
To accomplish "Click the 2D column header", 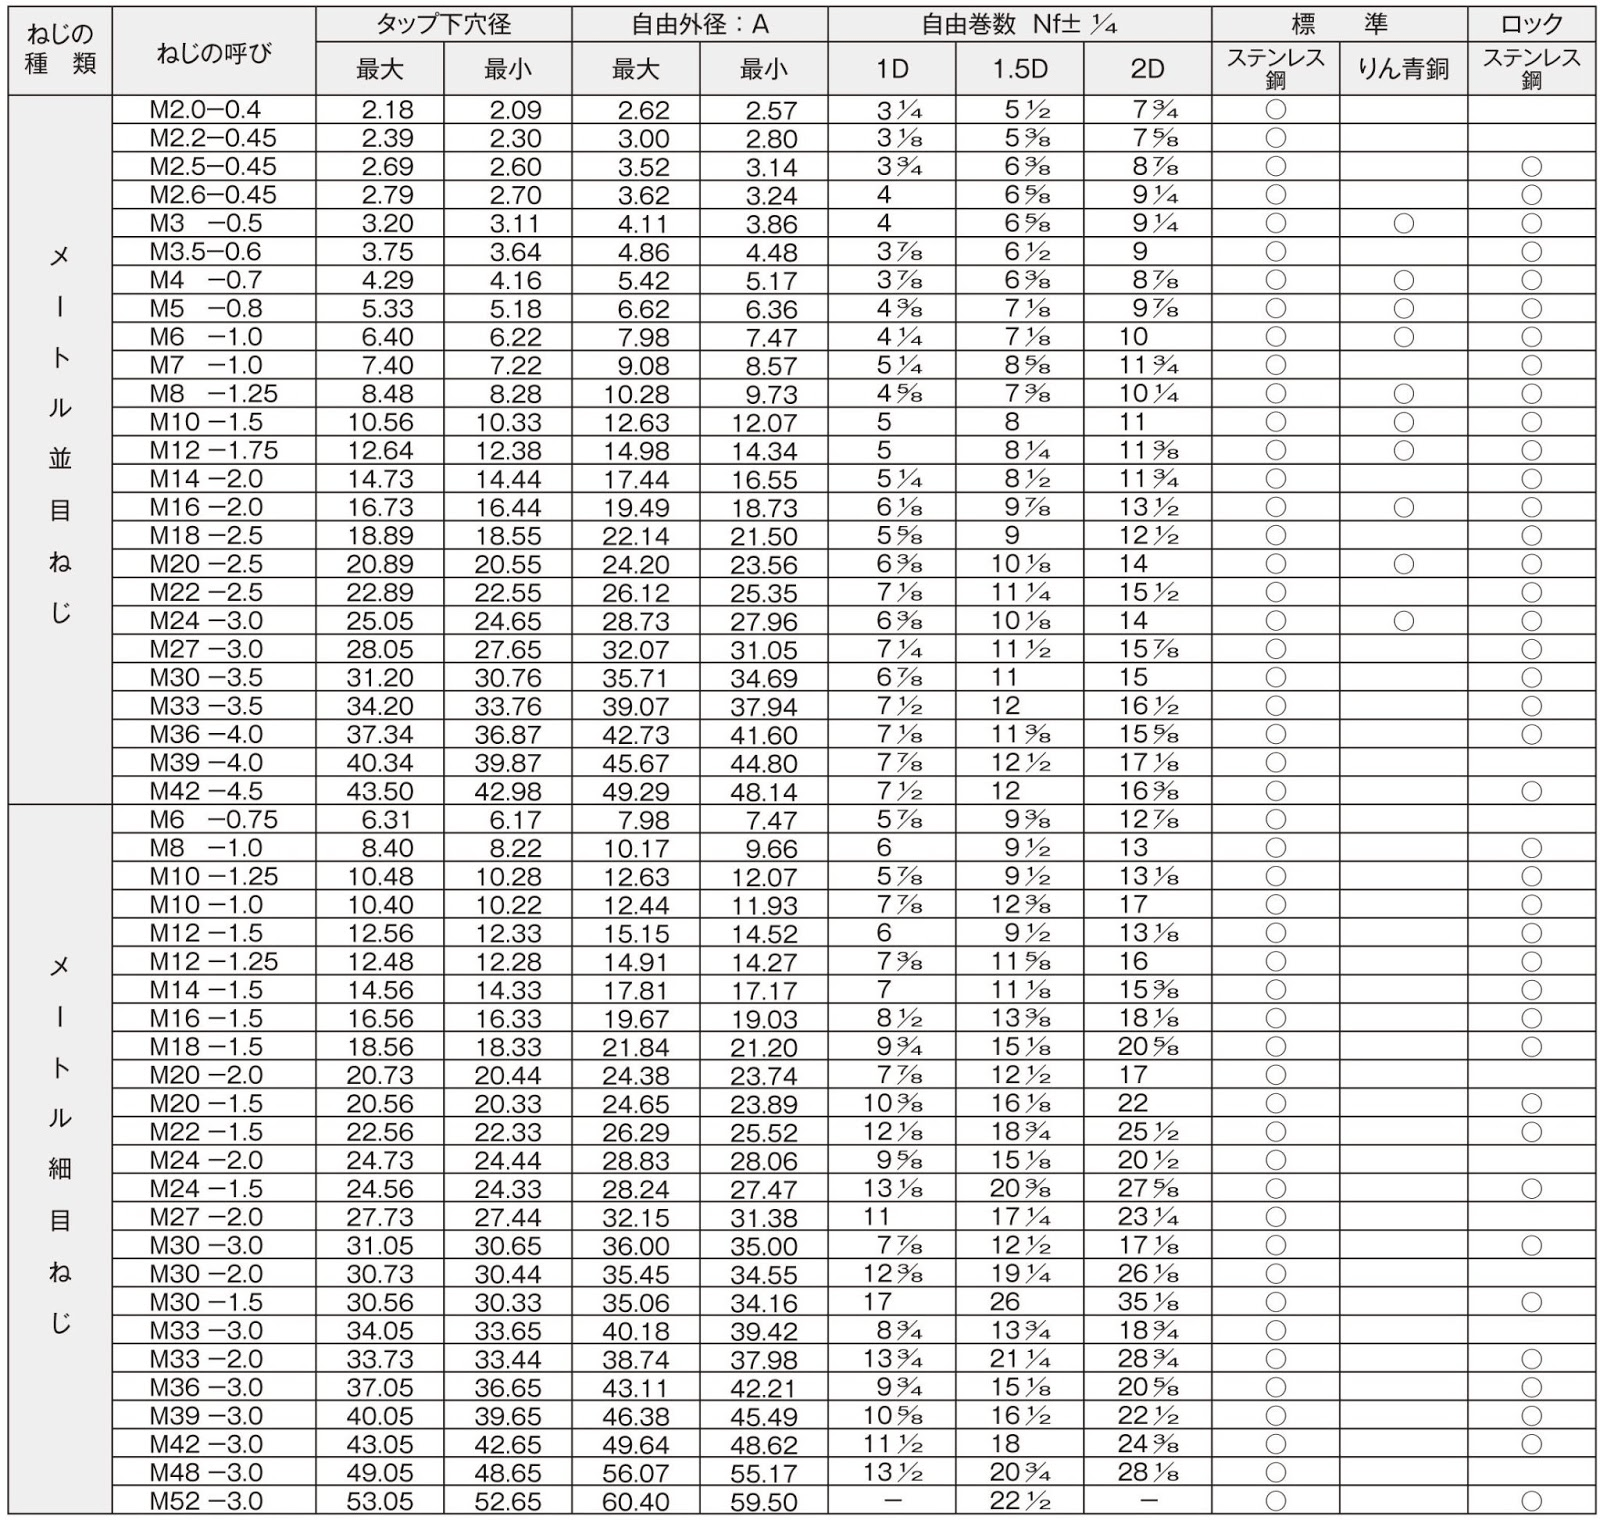I will [x=1147, y=69].
